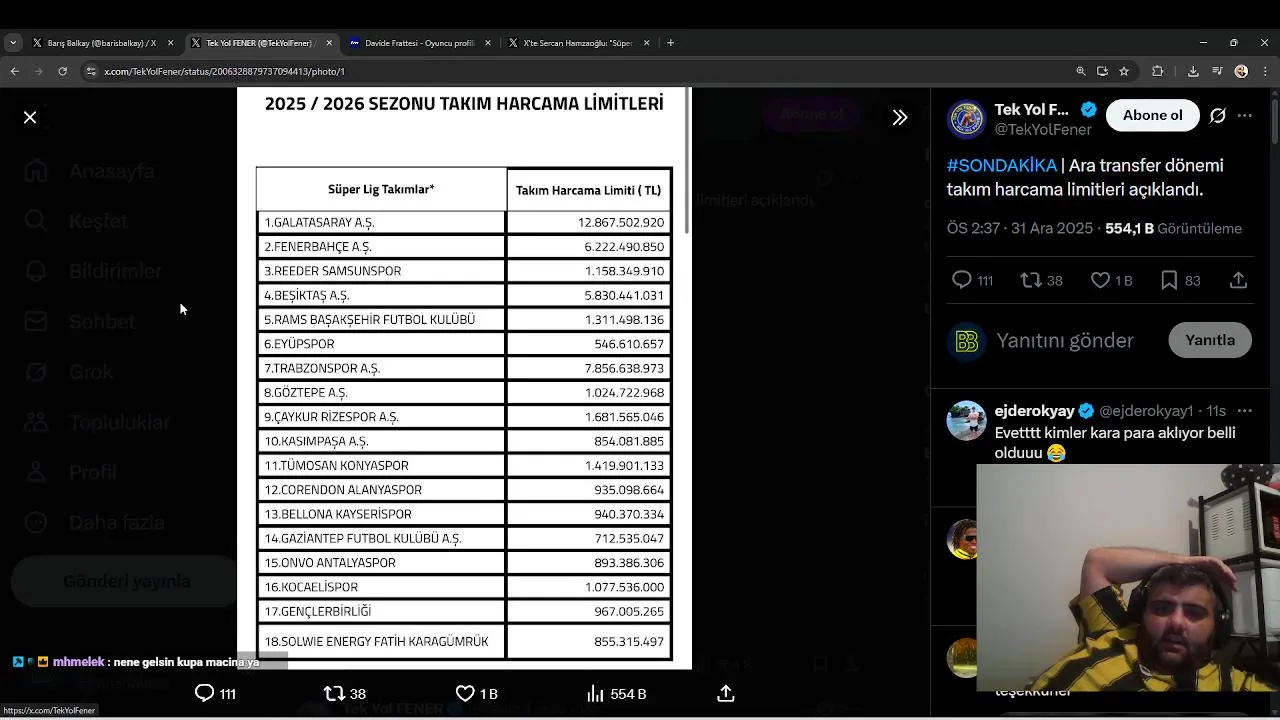
Task: Click the Yanıtını gönder reply field
Action: click(1065, 340)
